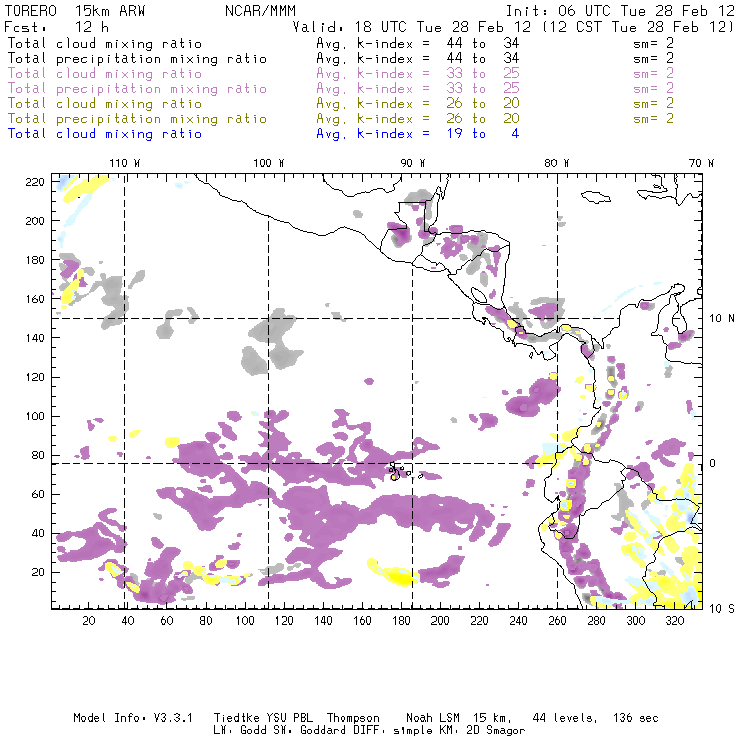Click "140" on the vertical grid axis
This screenshot has height=740, width=740.
[35, 338]
